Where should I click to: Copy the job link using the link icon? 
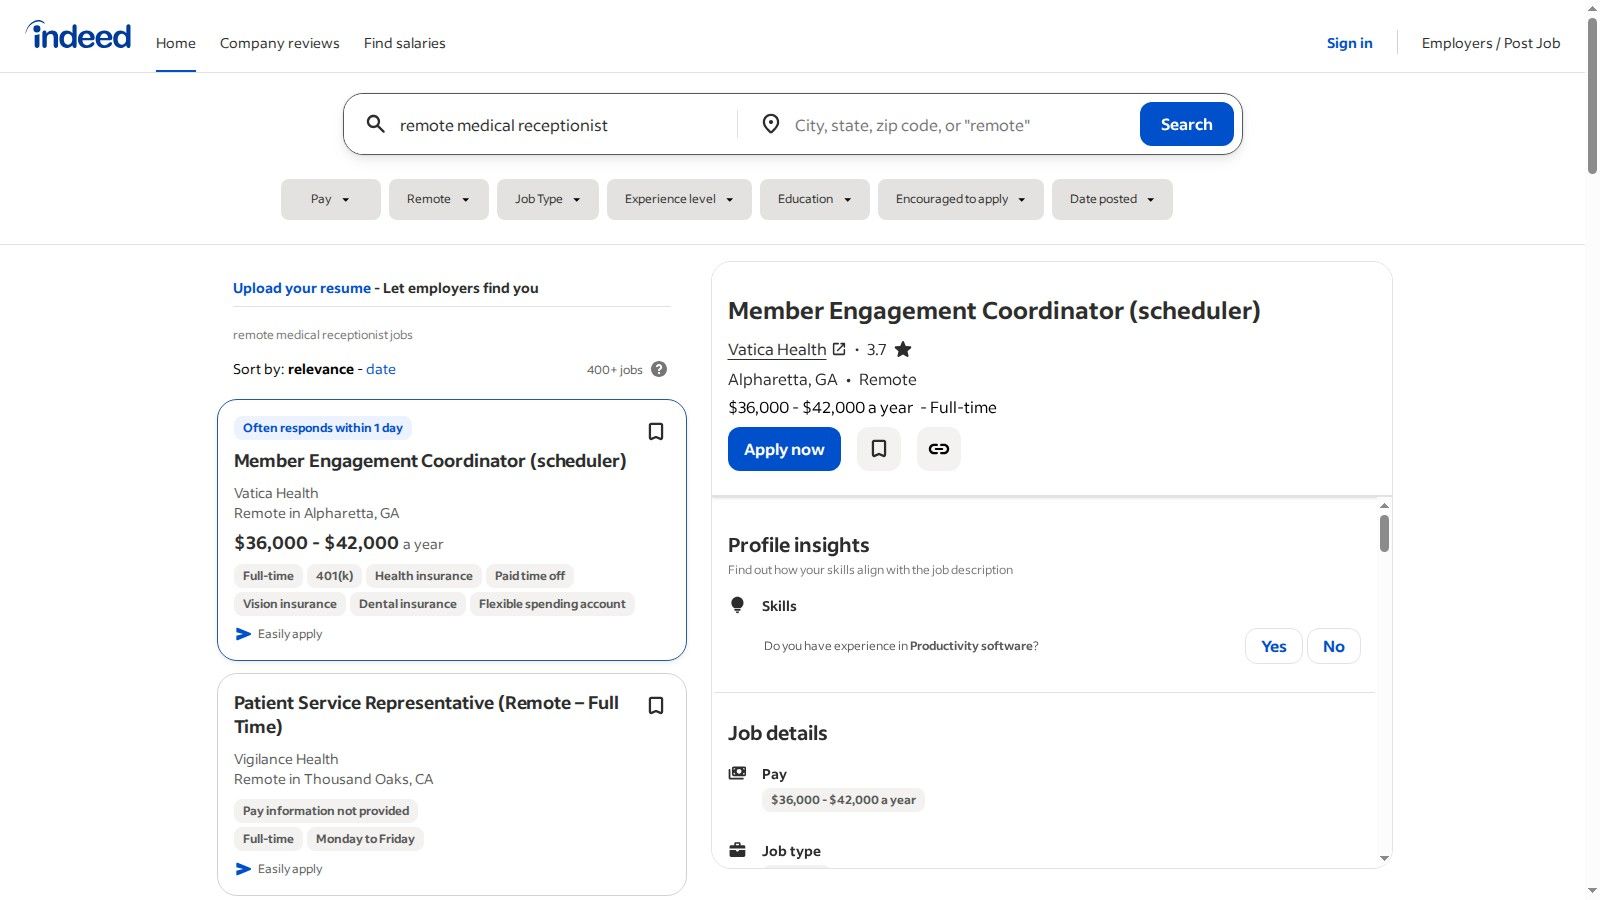point(938,449)
